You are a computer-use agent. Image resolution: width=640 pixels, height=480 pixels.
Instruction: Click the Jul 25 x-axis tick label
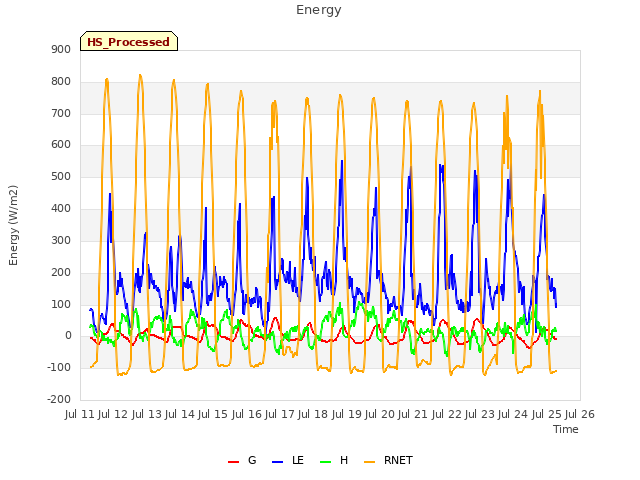pos(547,414)
